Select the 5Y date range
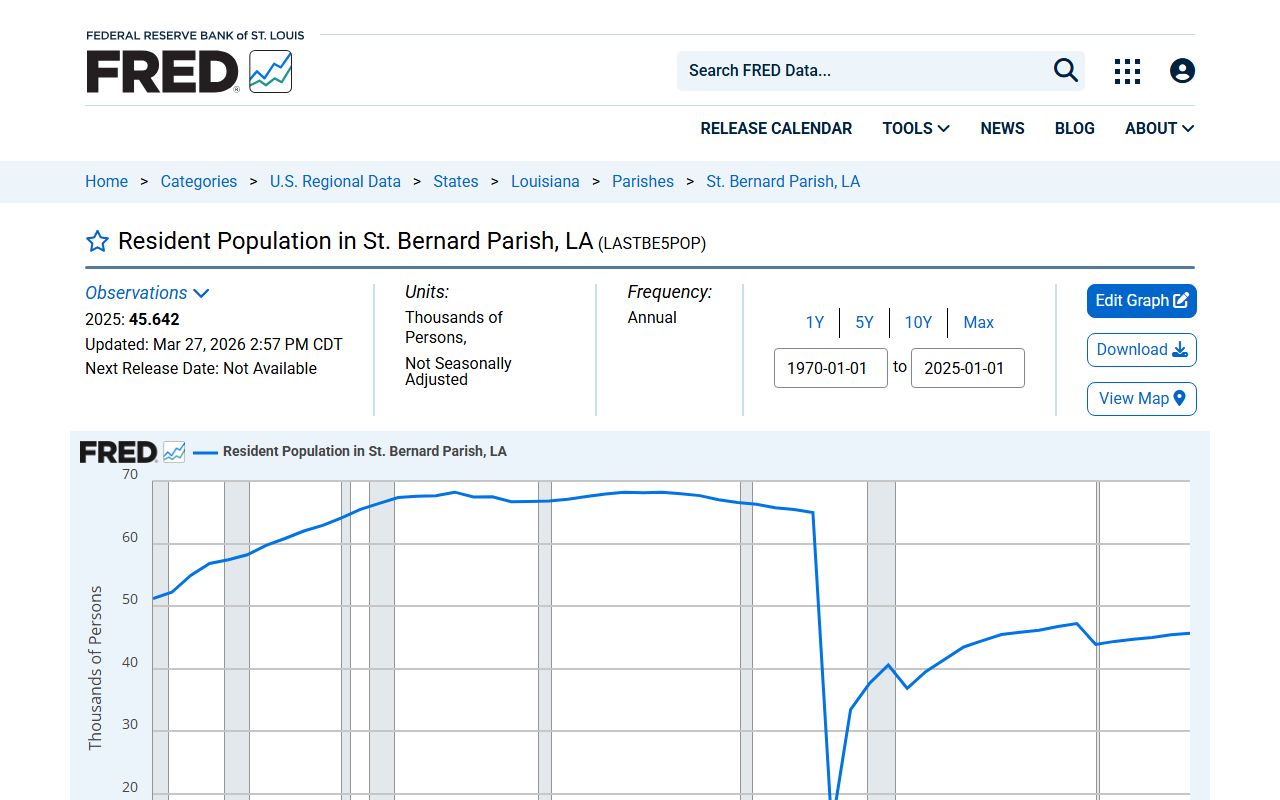This screenshot has width=1280, height=800. (864, 322)
